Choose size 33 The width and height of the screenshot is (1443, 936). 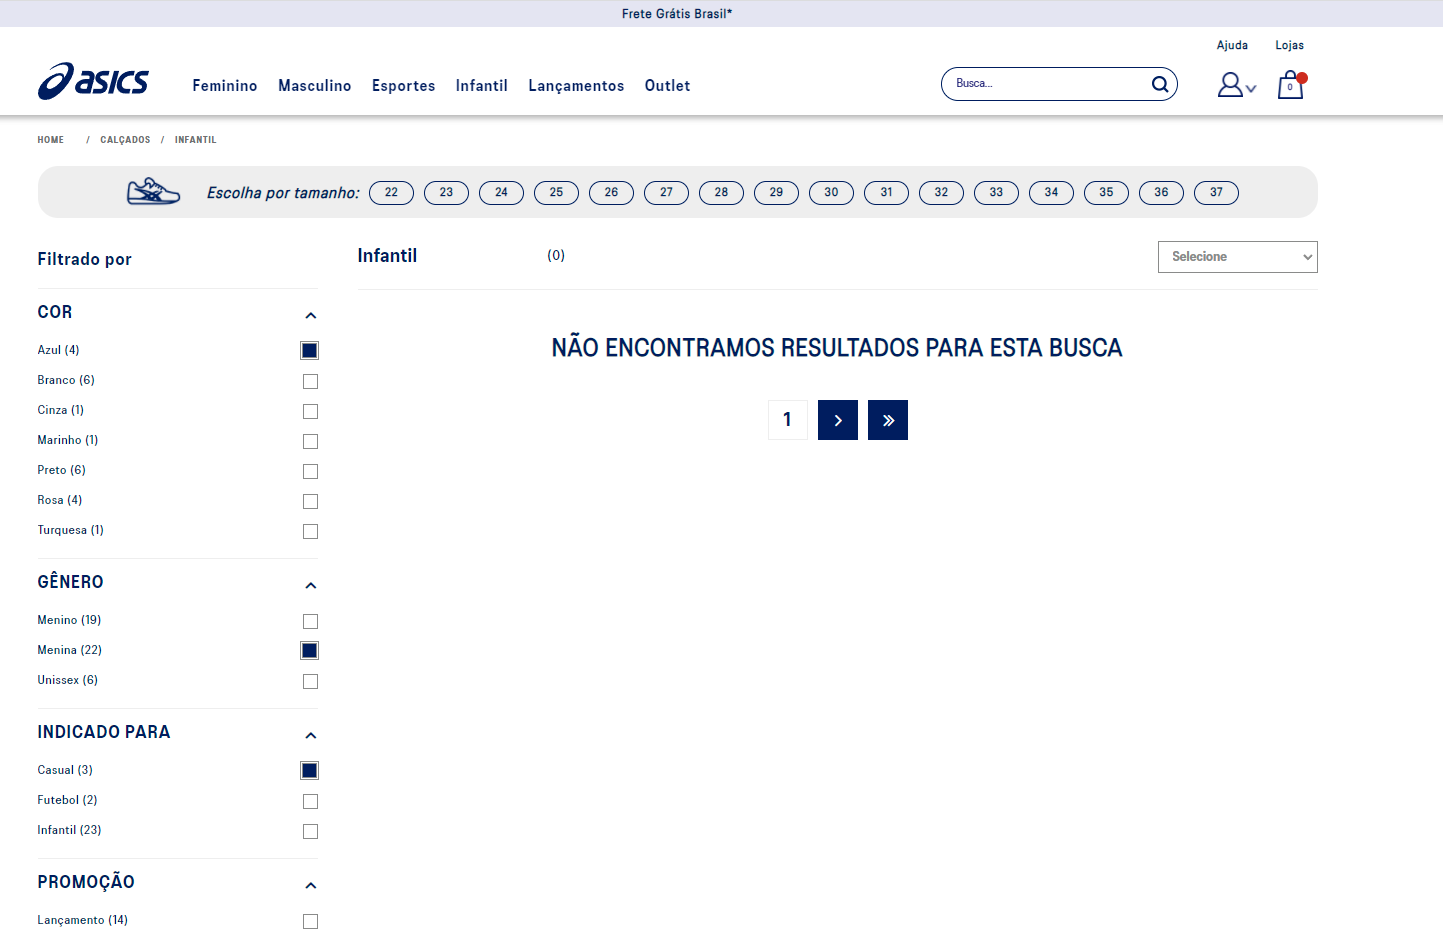[x=996, y=193]
